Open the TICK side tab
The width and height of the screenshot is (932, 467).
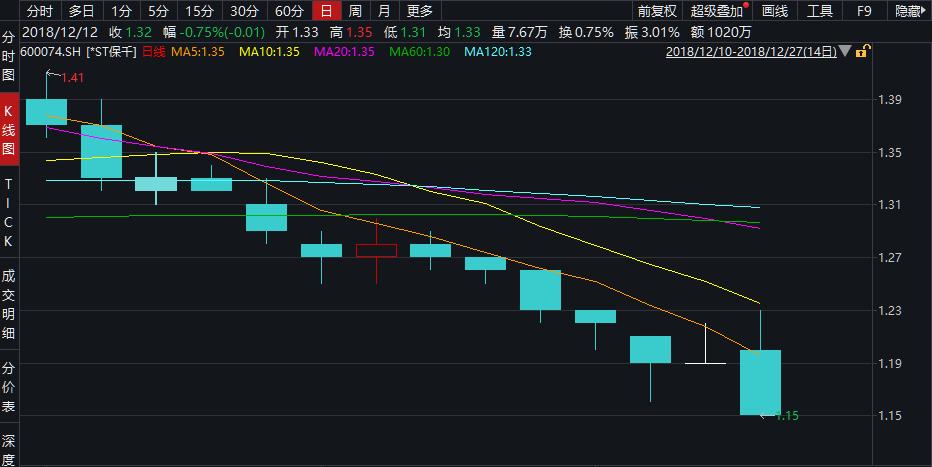pyautogui.click(x=8, y=213)
